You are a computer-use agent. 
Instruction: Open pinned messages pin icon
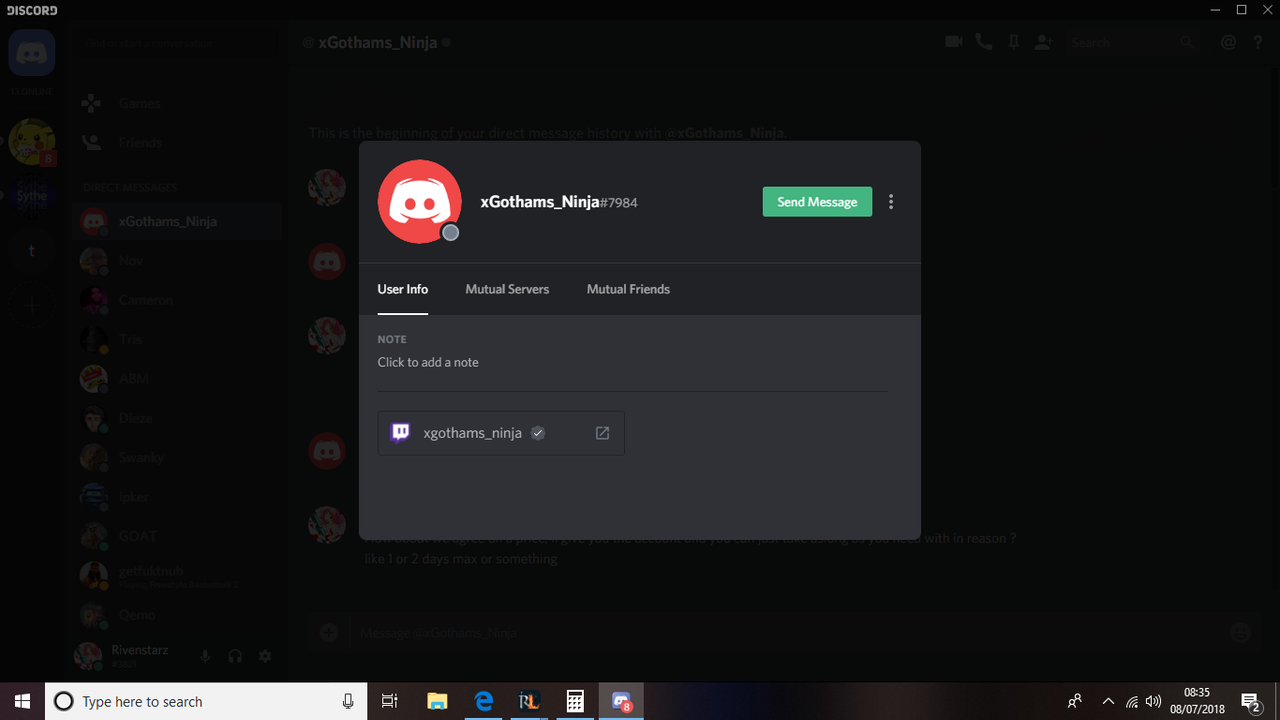click(x=1014, y=42)
